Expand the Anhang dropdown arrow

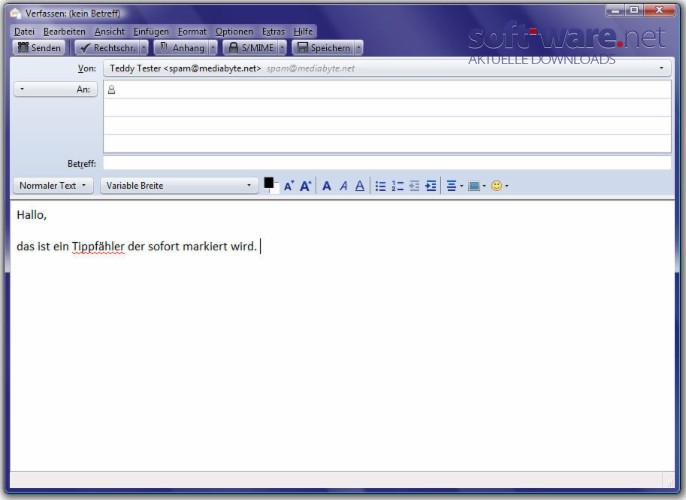click(x=213, y=48)
